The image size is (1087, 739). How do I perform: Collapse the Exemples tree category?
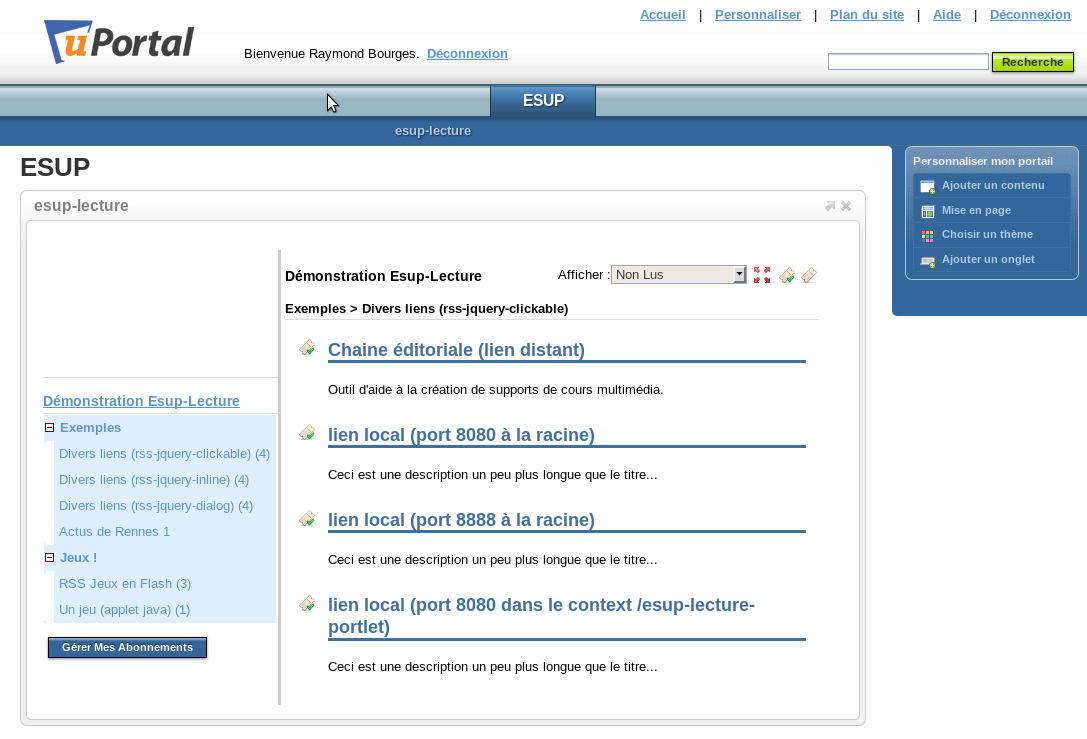50,428
